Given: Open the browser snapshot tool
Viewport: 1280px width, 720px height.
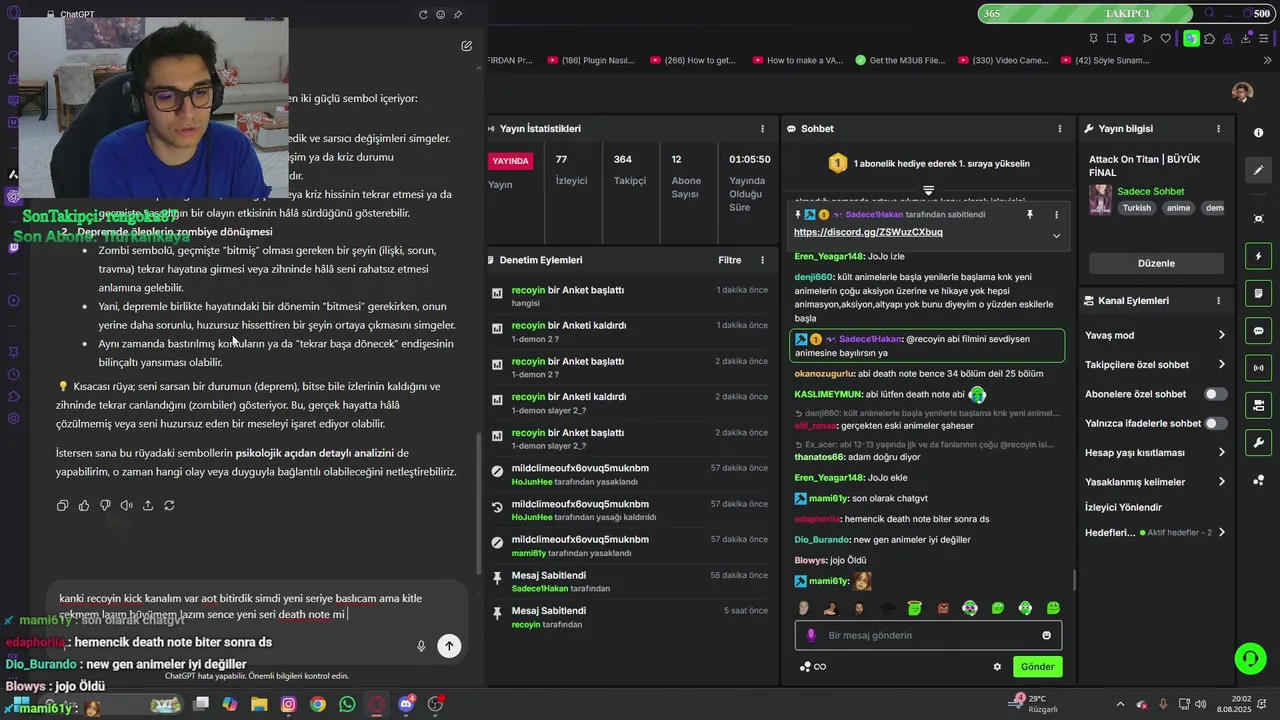Looking at the screenshot, I should click(1112, 39).
